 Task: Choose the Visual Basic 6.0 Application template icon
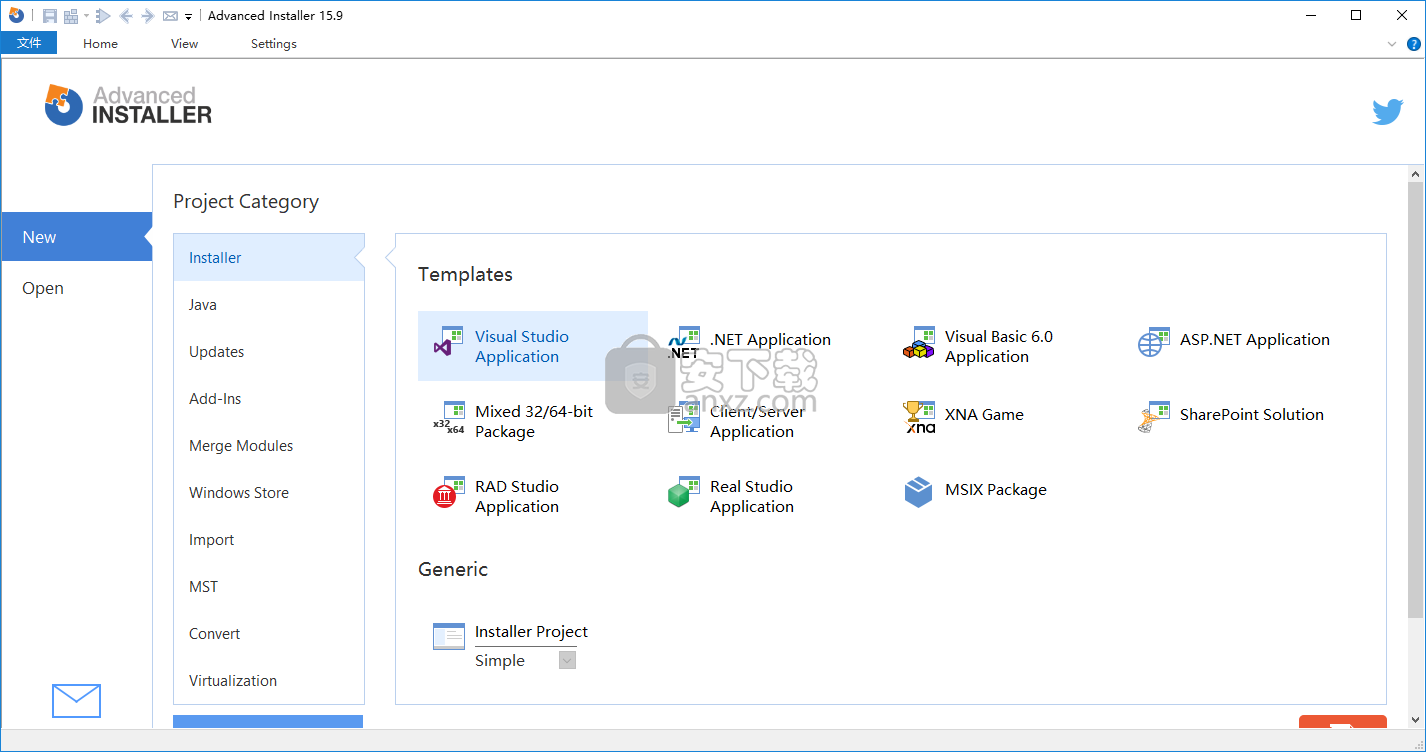point(919,342)
